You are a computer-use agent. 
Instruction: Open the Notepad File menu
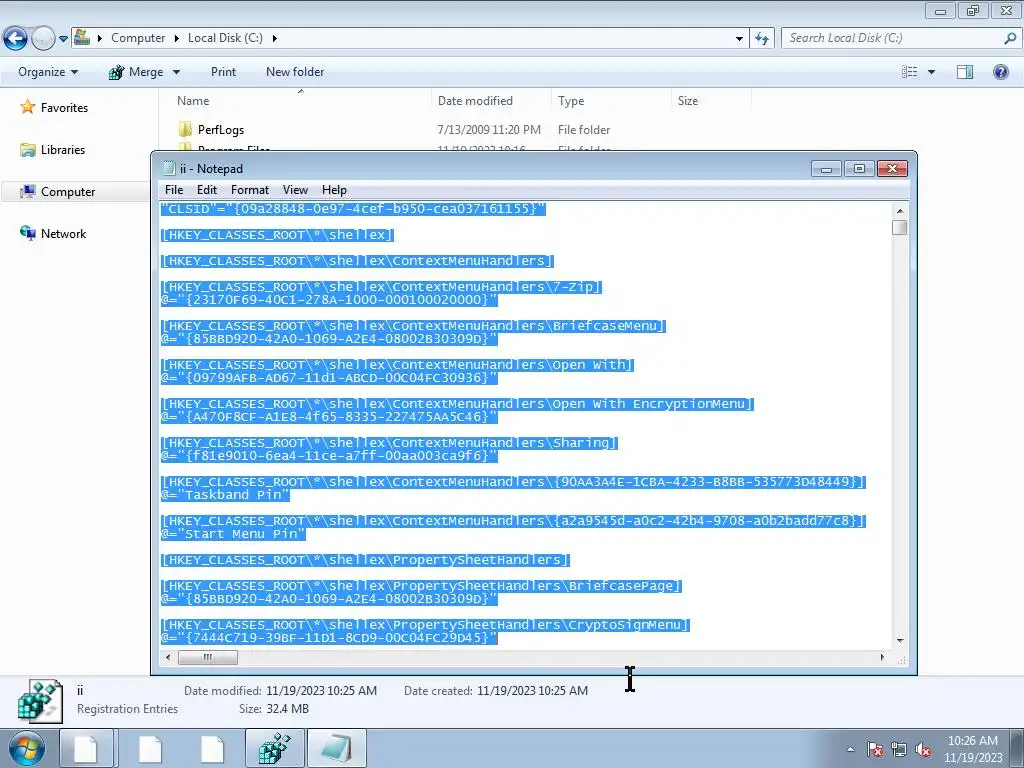point(174,190)
